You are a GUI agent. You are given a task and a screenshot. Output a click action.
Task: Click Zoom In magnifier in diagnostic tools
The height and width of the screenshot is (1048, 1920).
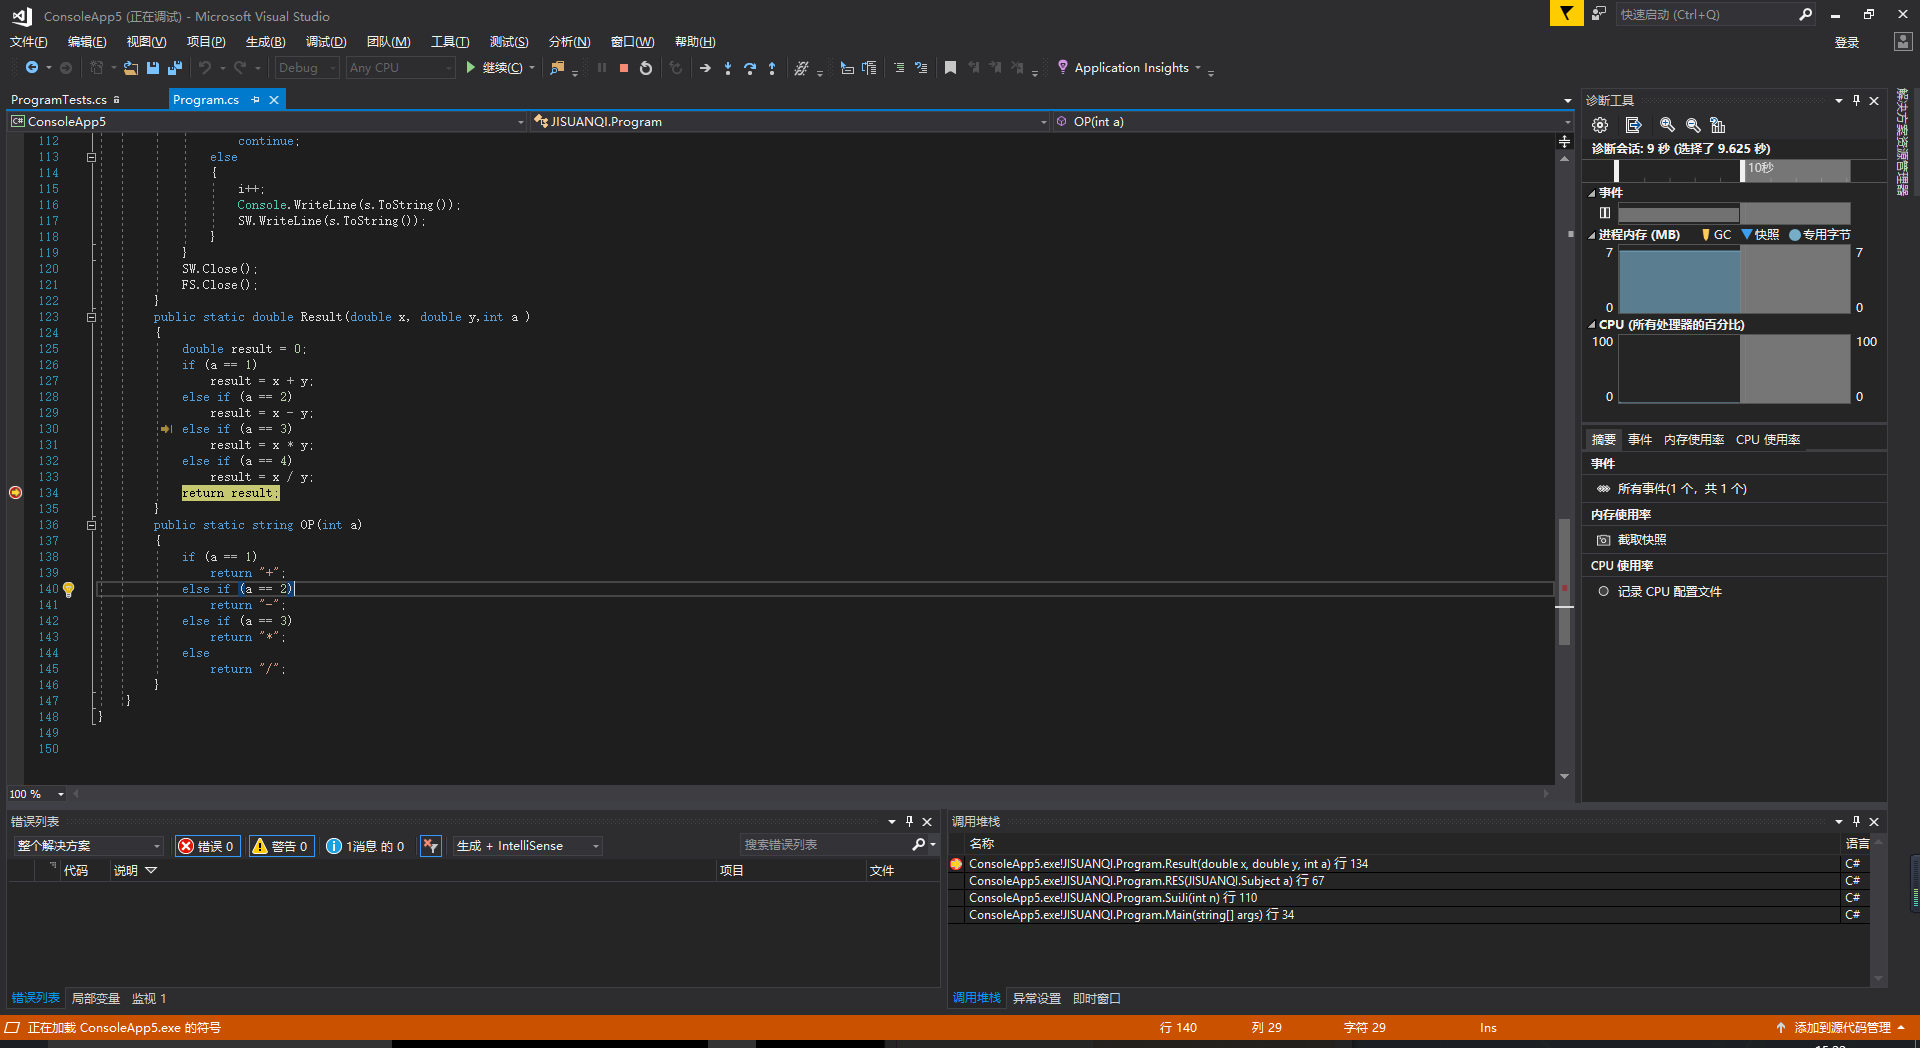pyautogui.click(x=1667, y=125)
